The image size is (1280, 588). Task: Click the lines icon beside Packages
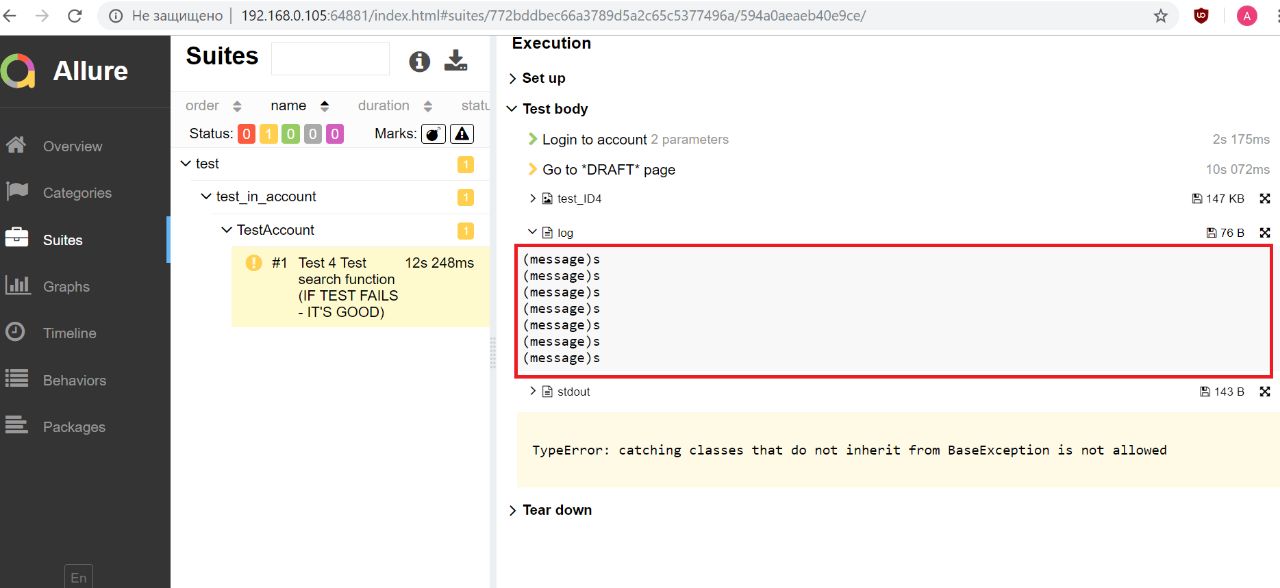(16, 425)
